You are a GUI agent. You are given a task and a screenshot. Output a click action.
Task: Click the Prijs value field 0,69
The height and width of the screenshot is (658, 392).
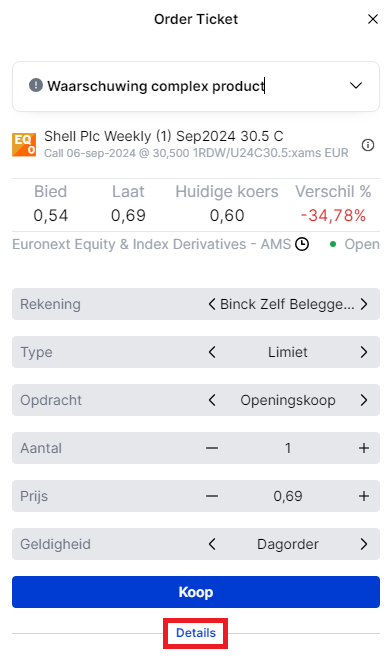288,496
